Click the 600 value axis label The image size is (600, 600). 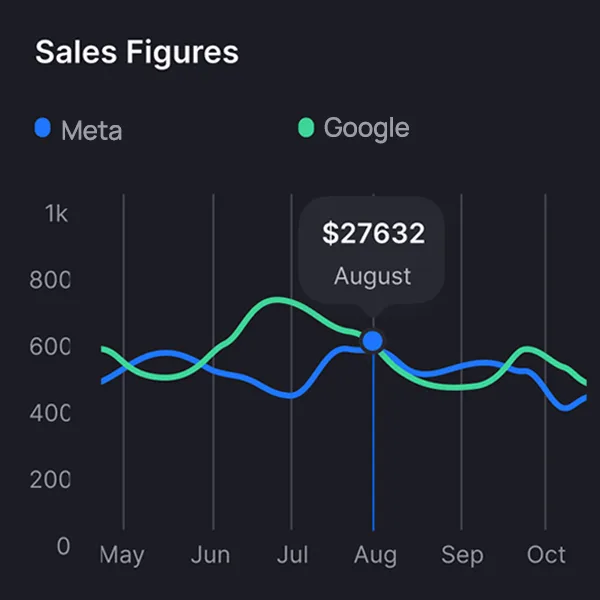coord(50,346)
